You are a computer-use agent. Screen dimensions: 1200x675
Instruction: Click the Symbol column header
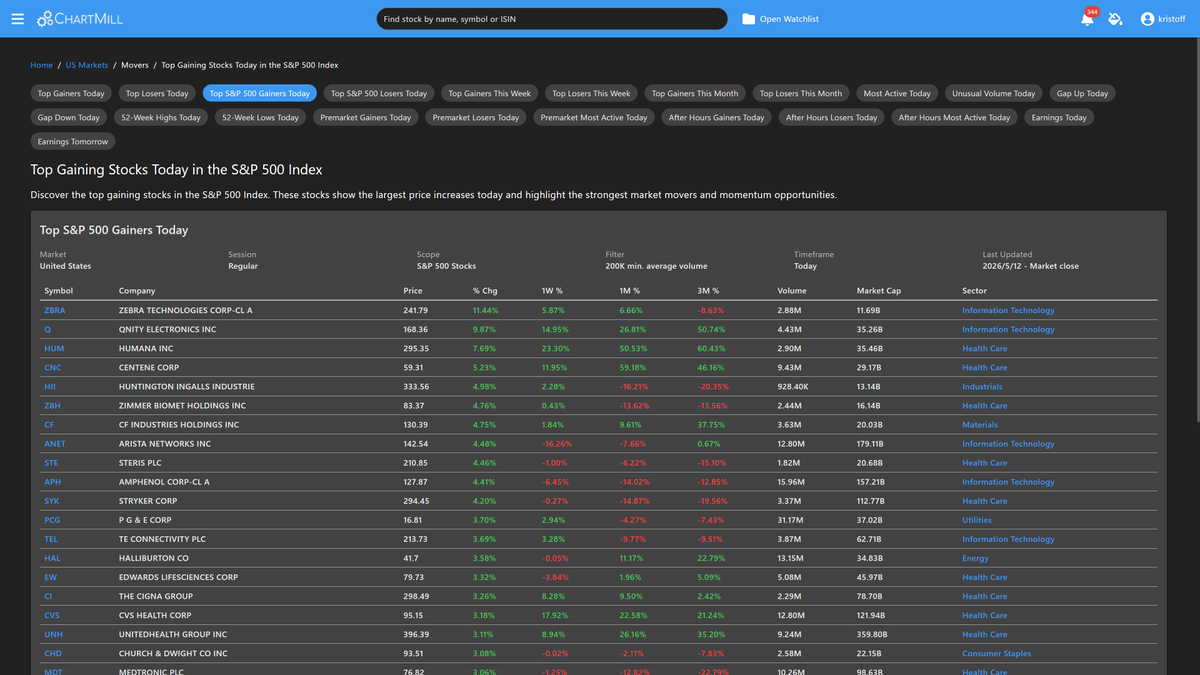(x=58, y=291)
